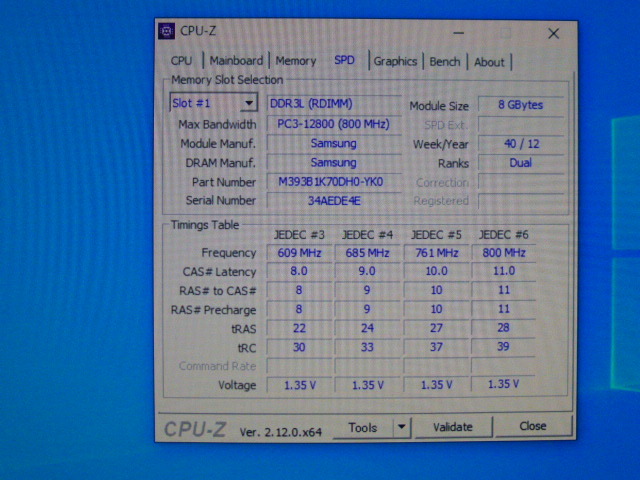Click tRAS value 24
This screenshot has height=480, width=640.
tap(367, 328)
